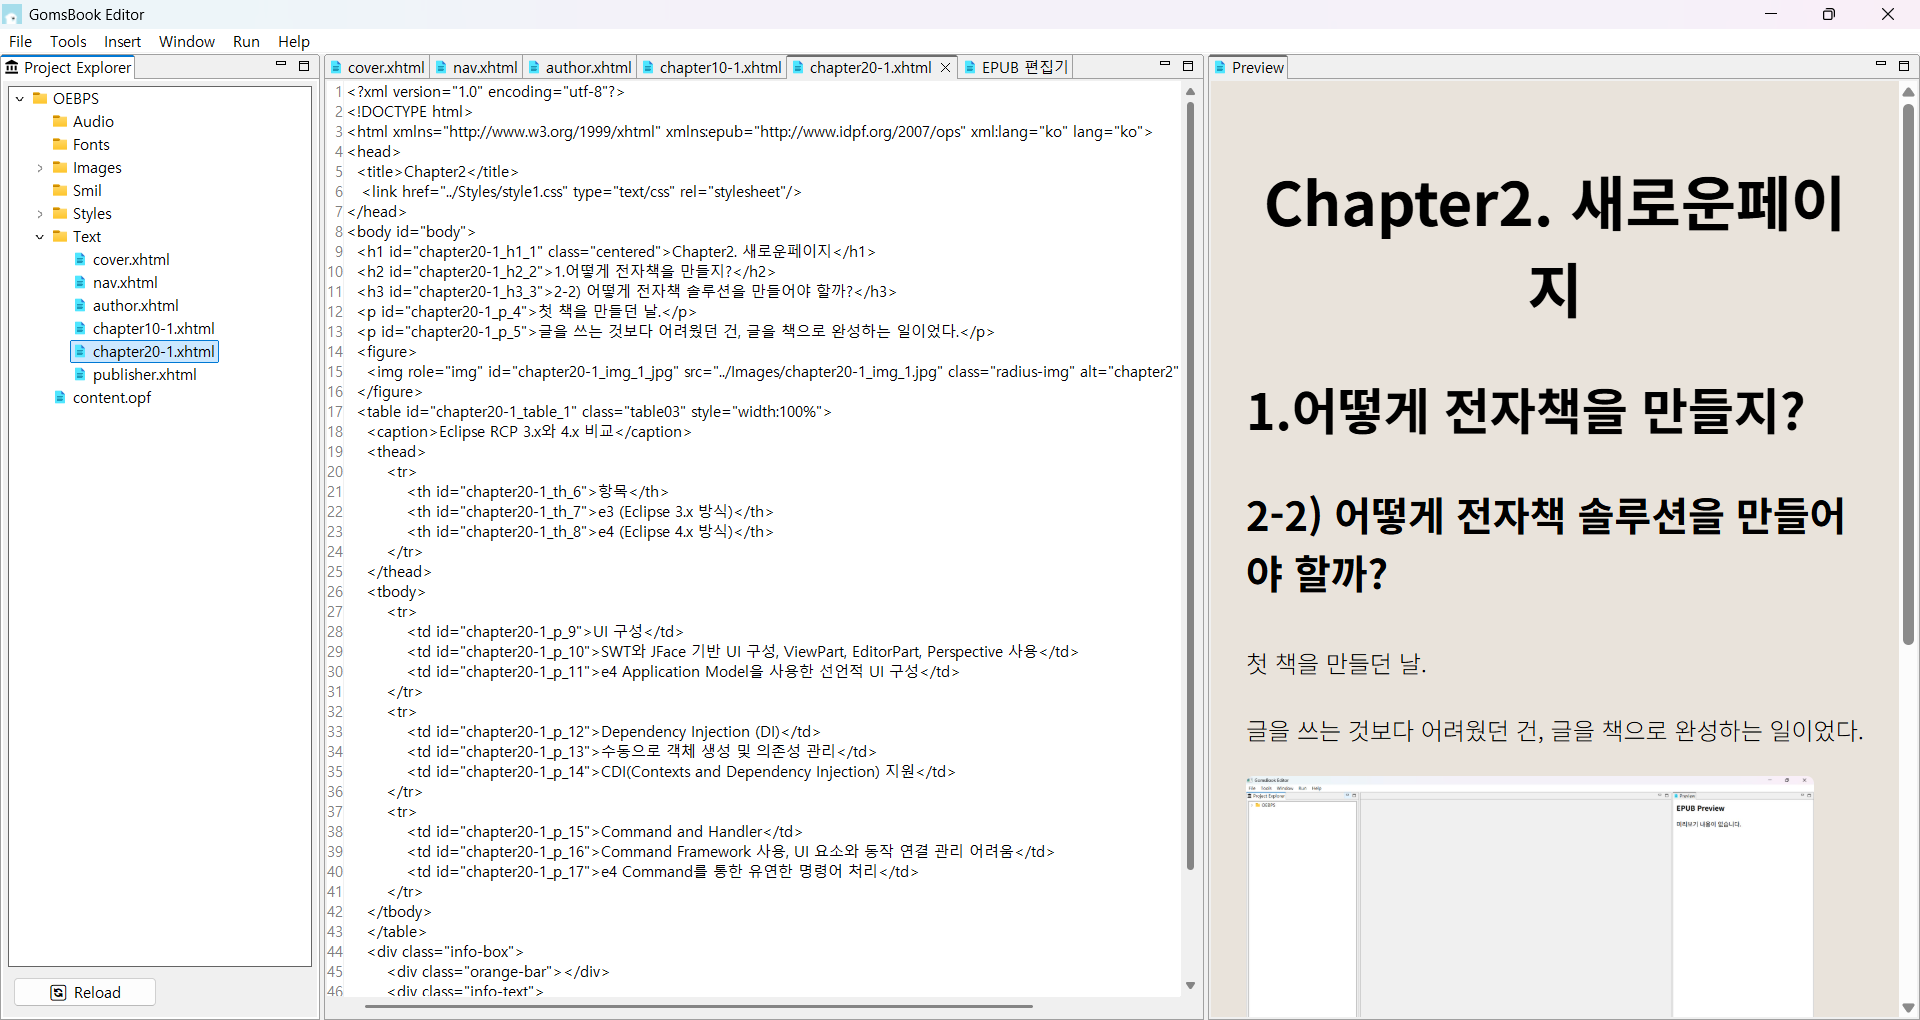This screenshot has height=1020, width=1920.
Task: Collapse the OEBPS root folder
Action: 20,98
